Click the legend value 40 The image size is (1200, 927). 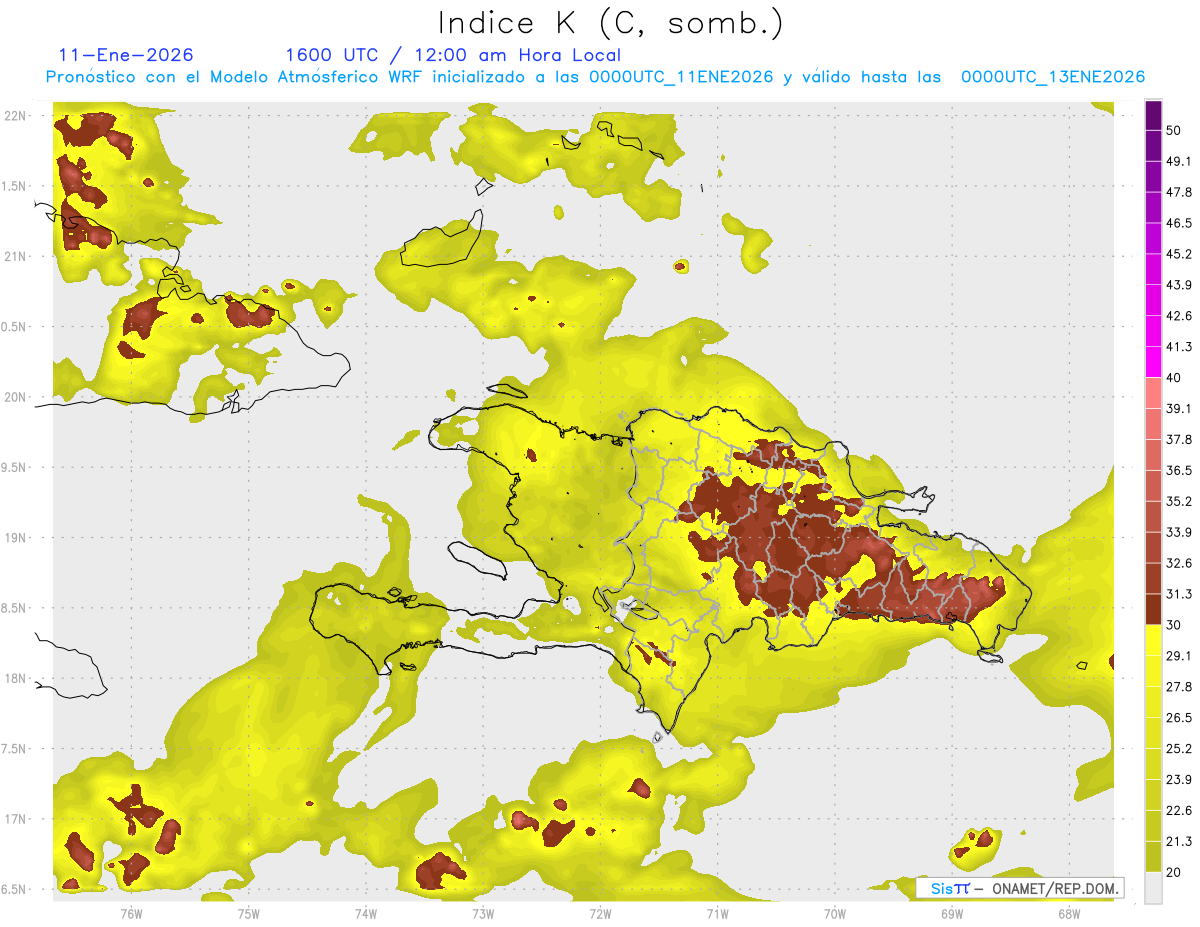1174,378
